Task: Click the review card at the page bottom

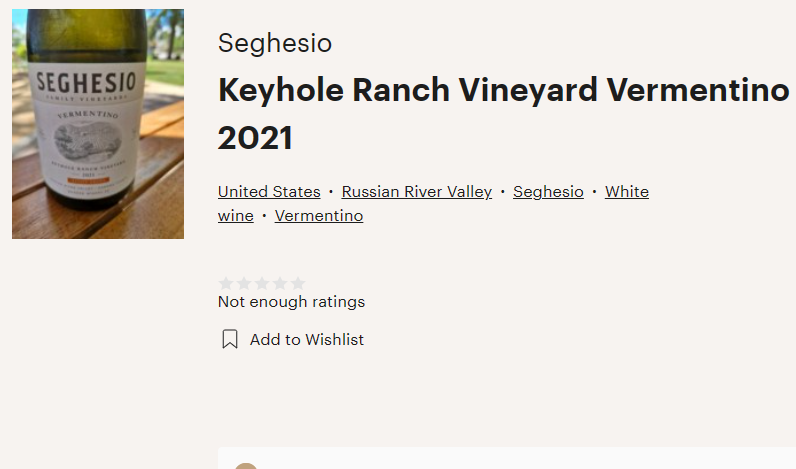Action: [x=507, y=458]
